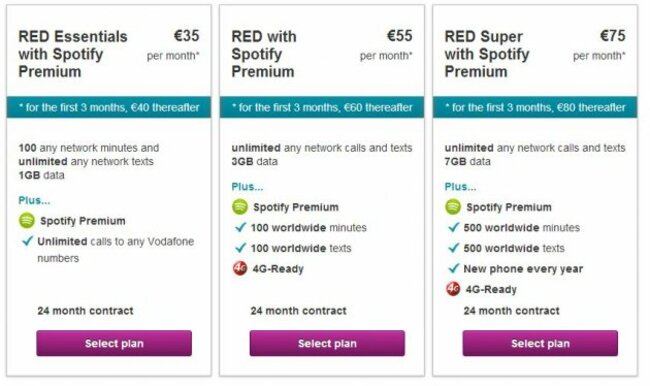Viewport: 650px width, 386px height.
Task: Click Spotify icon in RED Essentials plan
Action: click(x=27, y=221)
